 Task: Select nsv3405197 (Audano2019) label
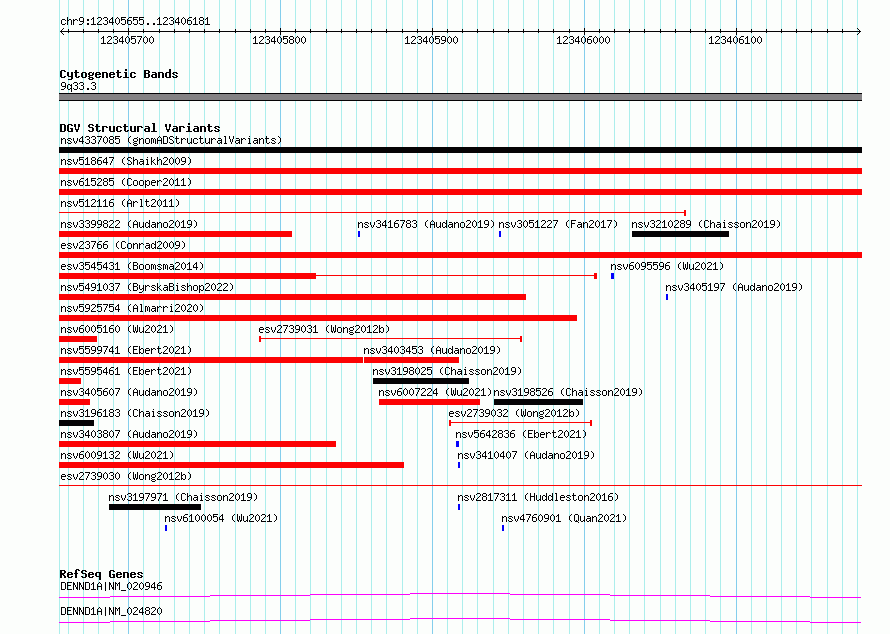pyautogui.click(x=734, y=287)
